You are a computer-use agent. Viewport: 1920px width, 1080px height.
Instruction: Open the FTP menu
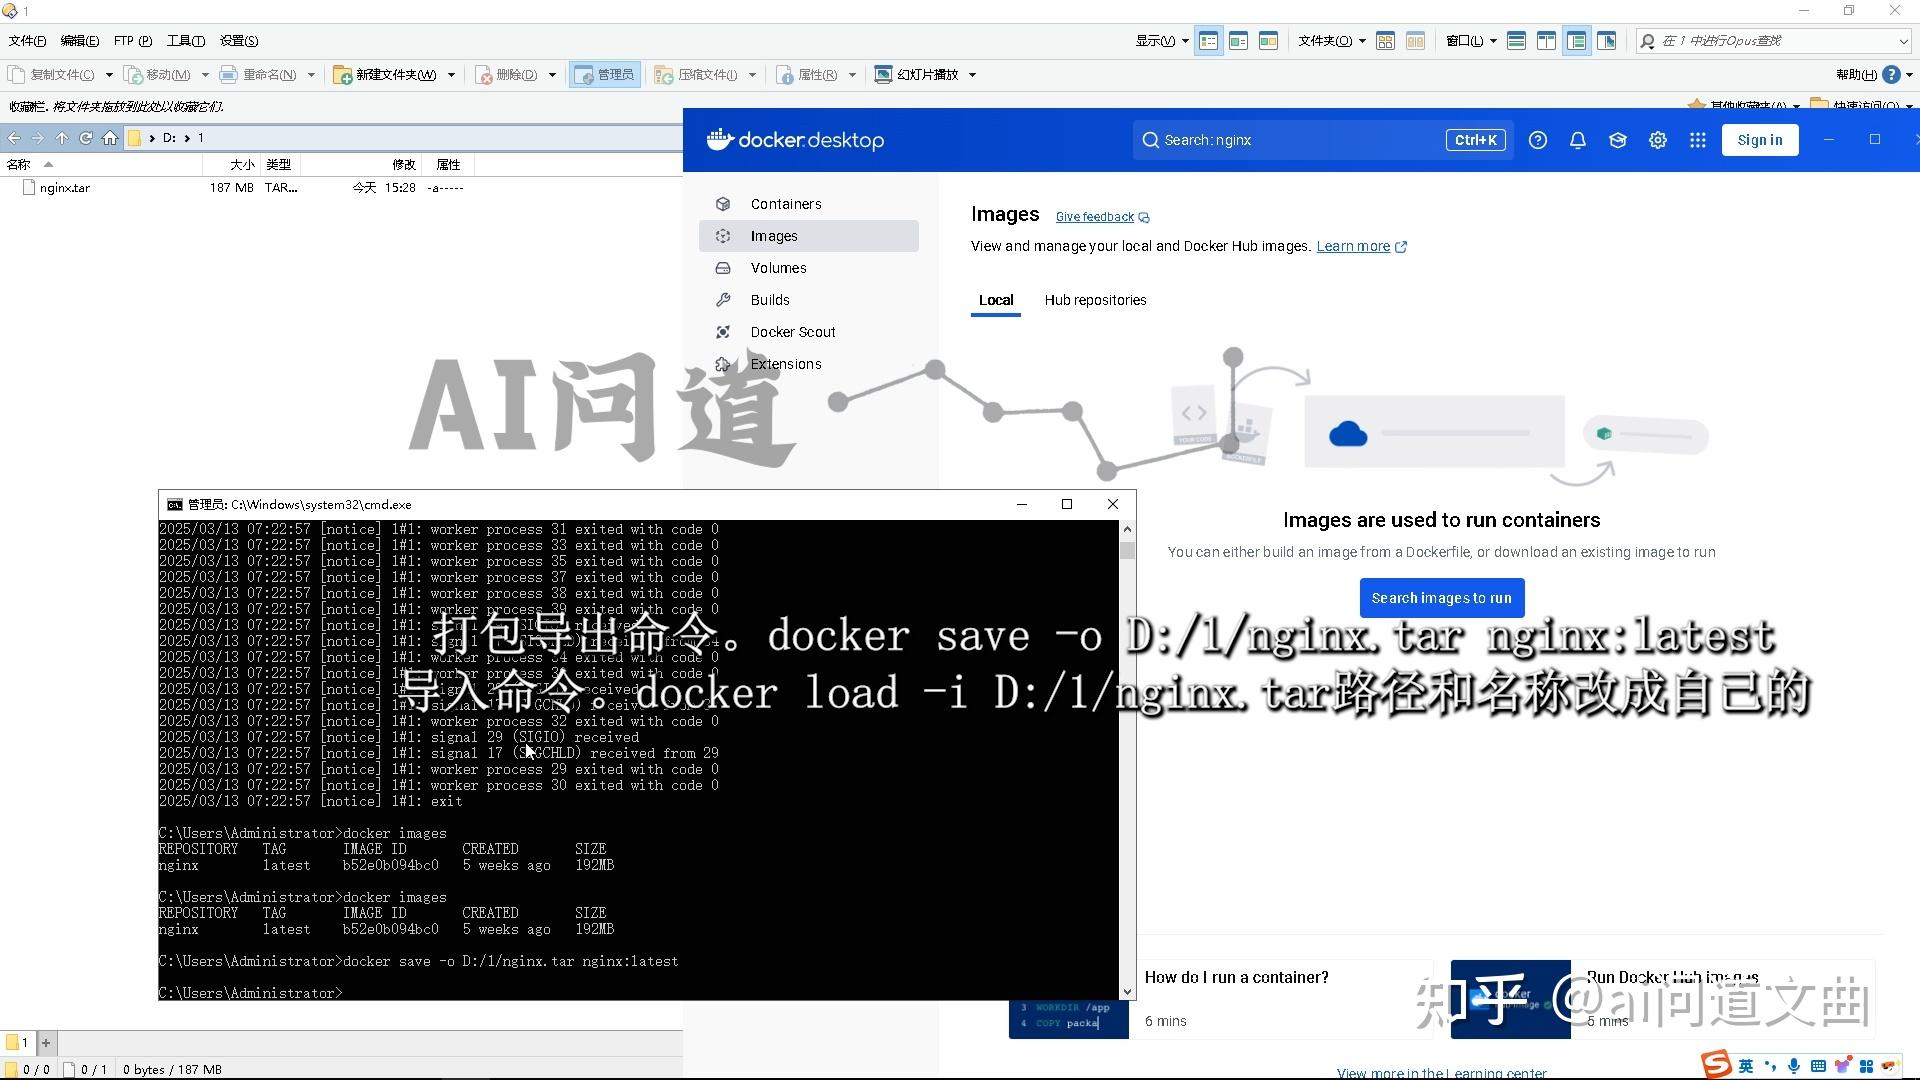click(x=133, y=41)
